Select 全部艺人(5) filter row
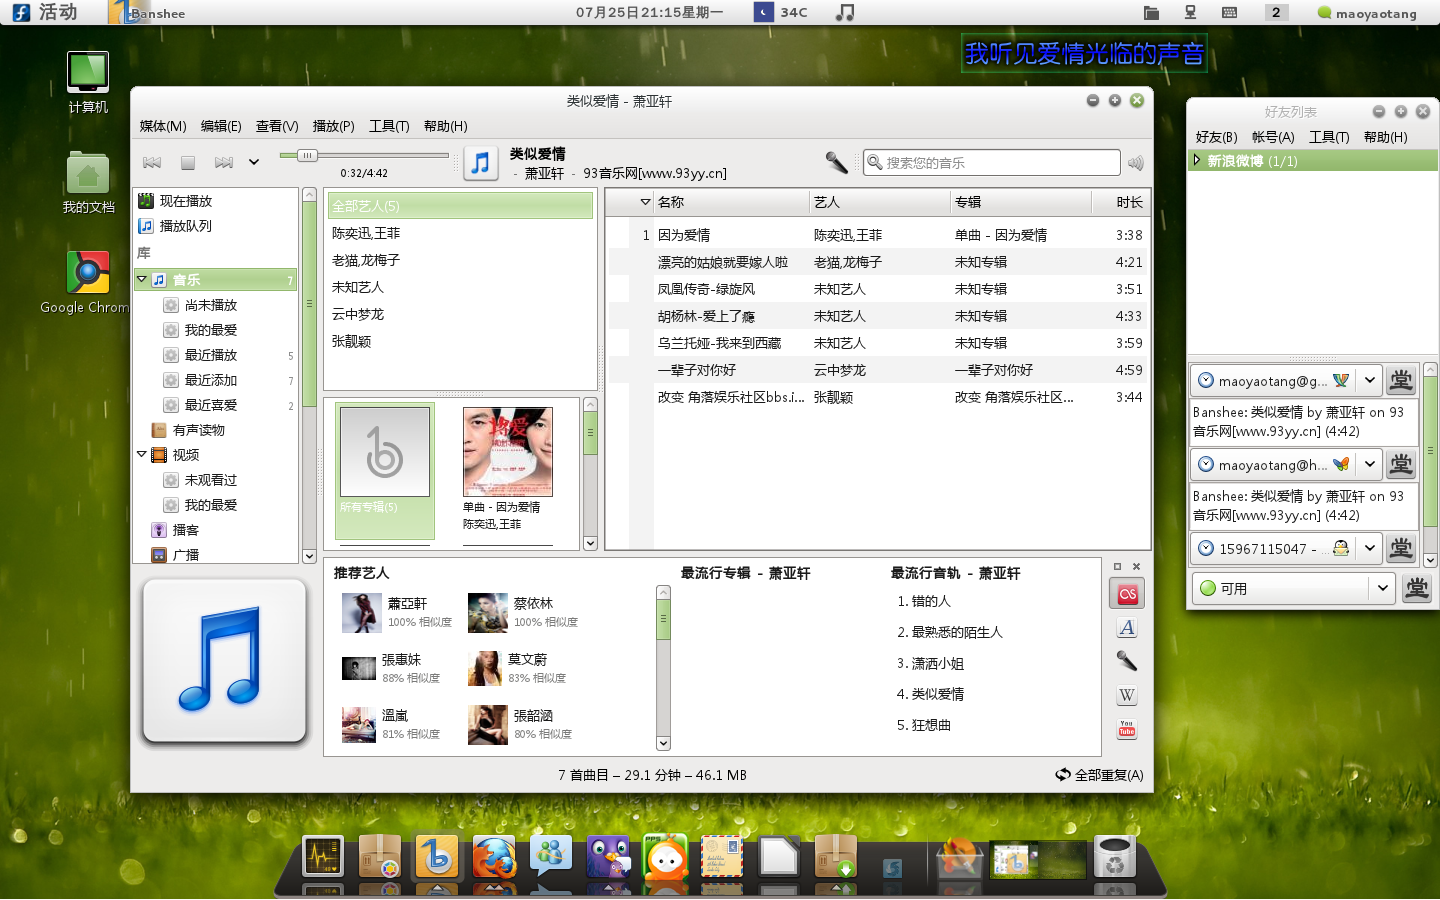 (460, 206)
